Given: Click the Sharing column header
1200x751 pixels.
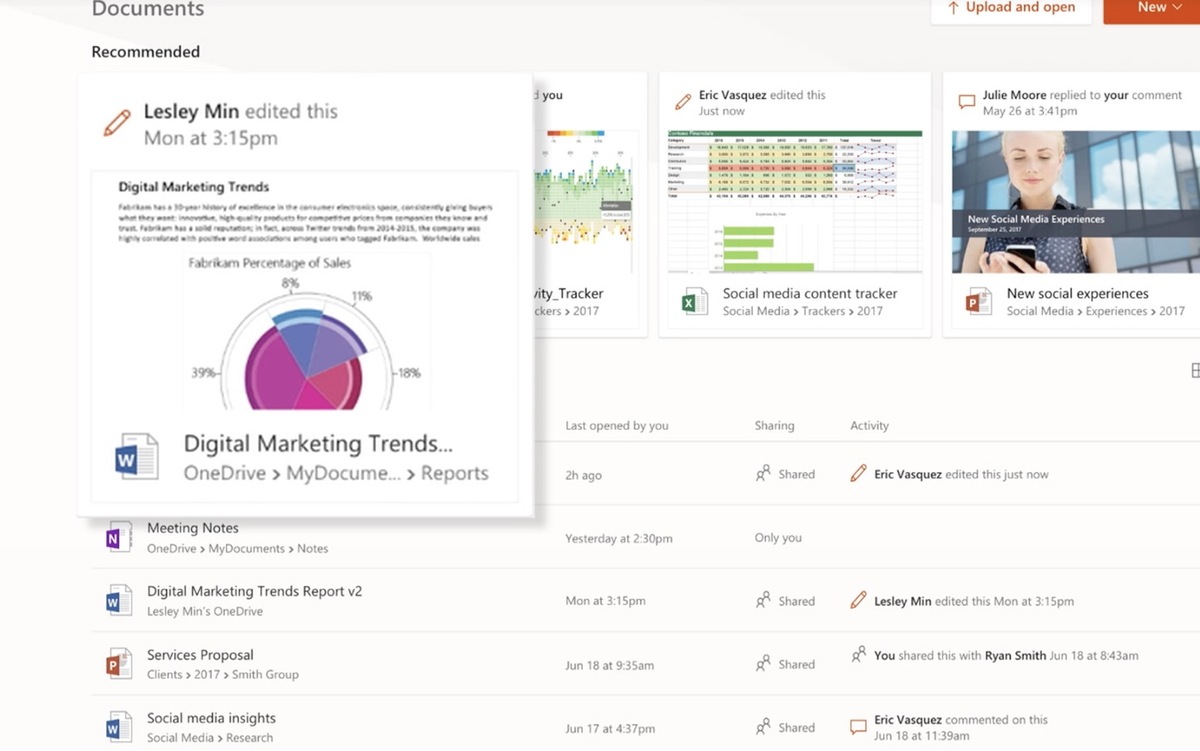Looking at the screenshot, I should (774, 426).
